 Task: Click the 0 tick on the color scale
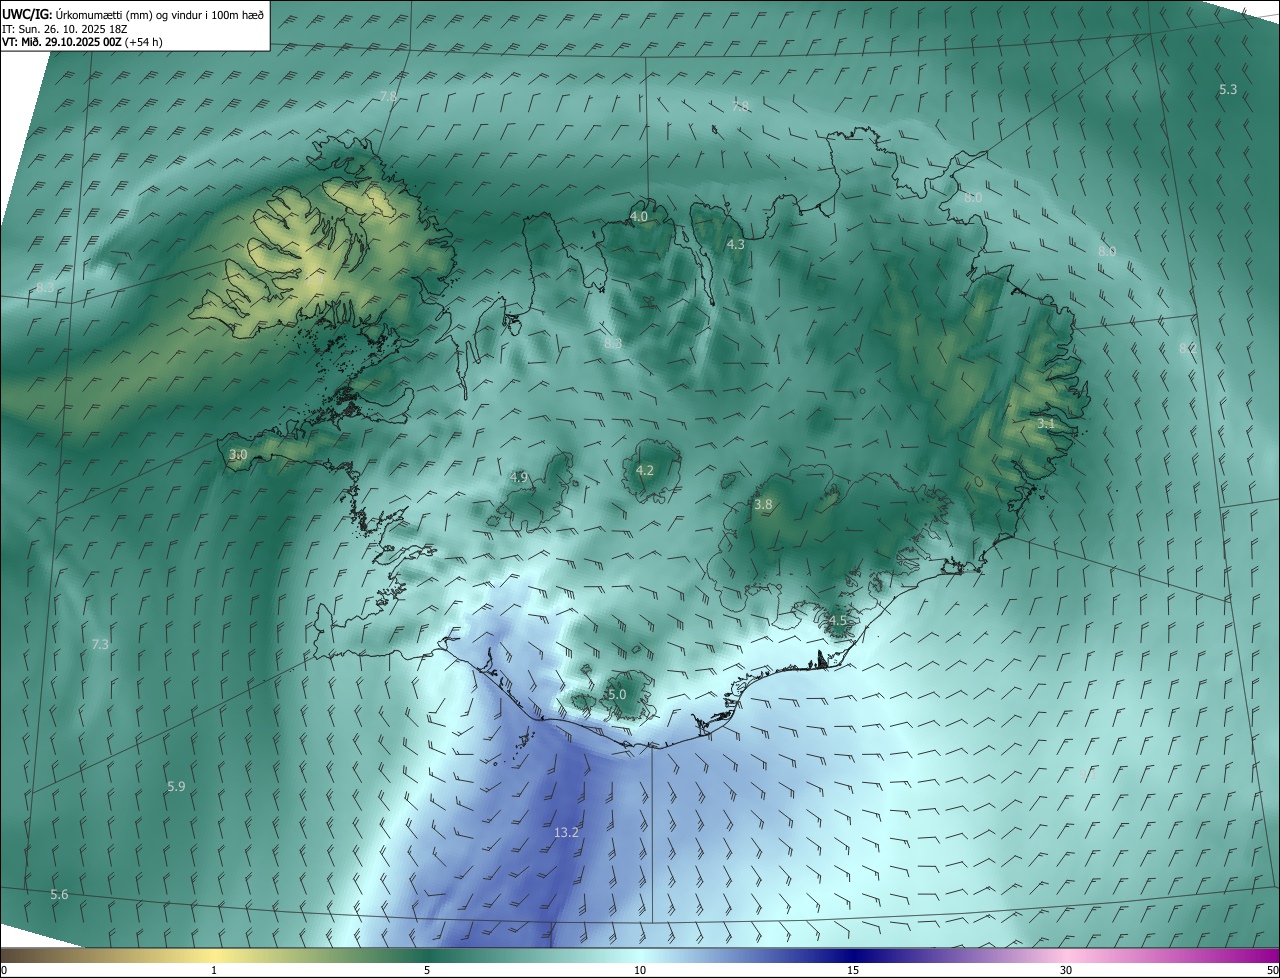[x=4, y=971]
